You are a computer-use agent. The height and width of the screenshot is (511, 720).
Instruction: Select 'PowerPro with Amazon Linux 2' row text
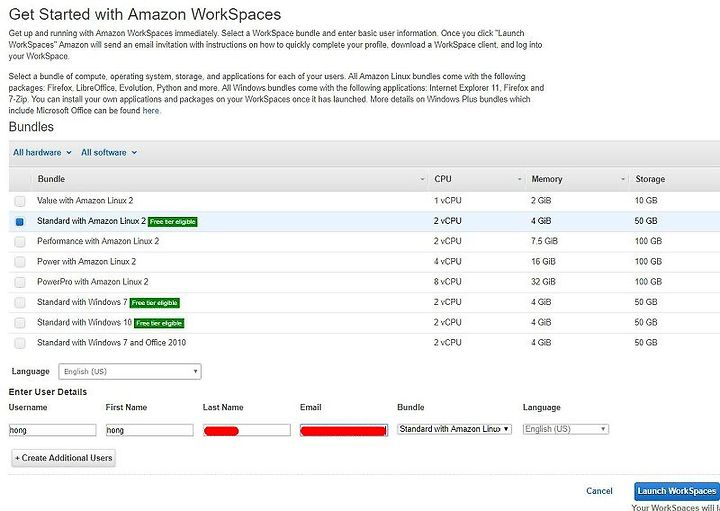click(x=93, y=281)
